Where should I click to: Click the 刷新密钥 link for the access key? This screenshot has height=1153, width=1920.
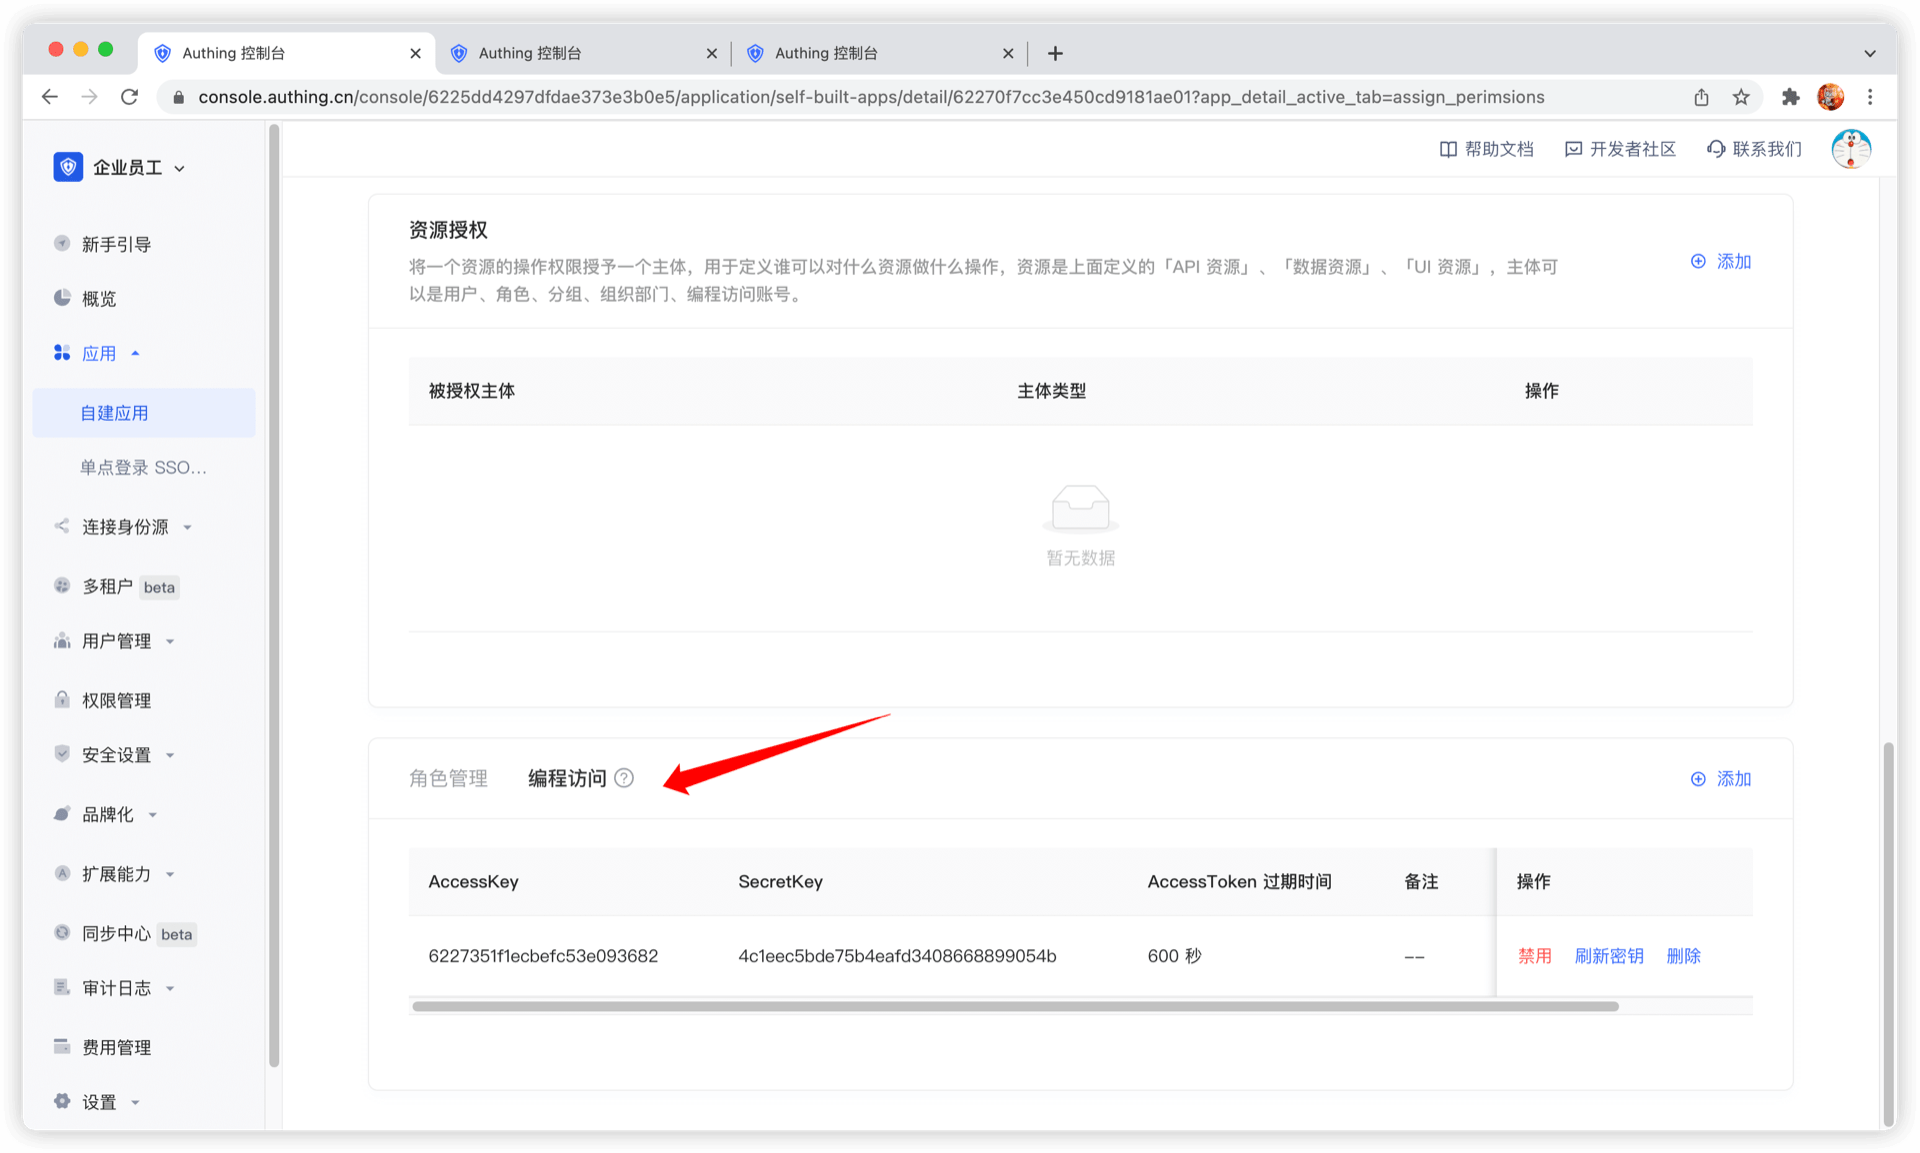pos(1609,956)
